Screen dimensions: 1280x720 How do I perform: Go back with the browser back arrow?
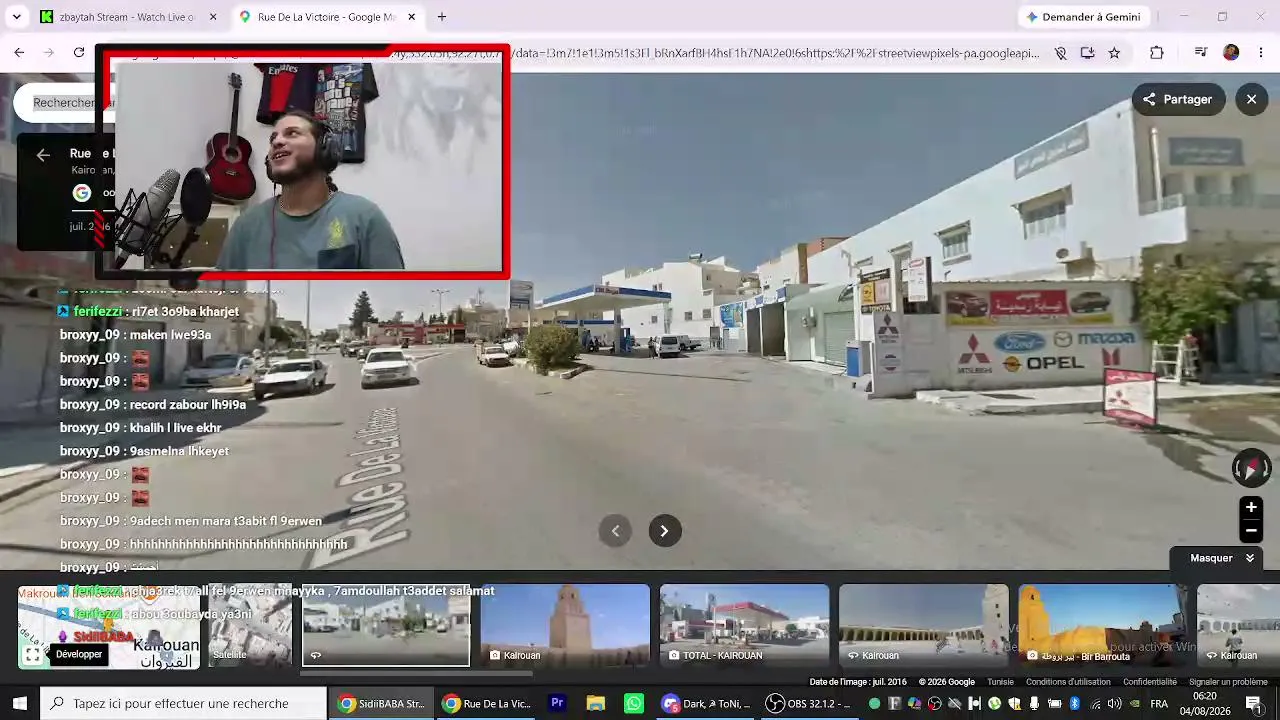click(19, 53)
